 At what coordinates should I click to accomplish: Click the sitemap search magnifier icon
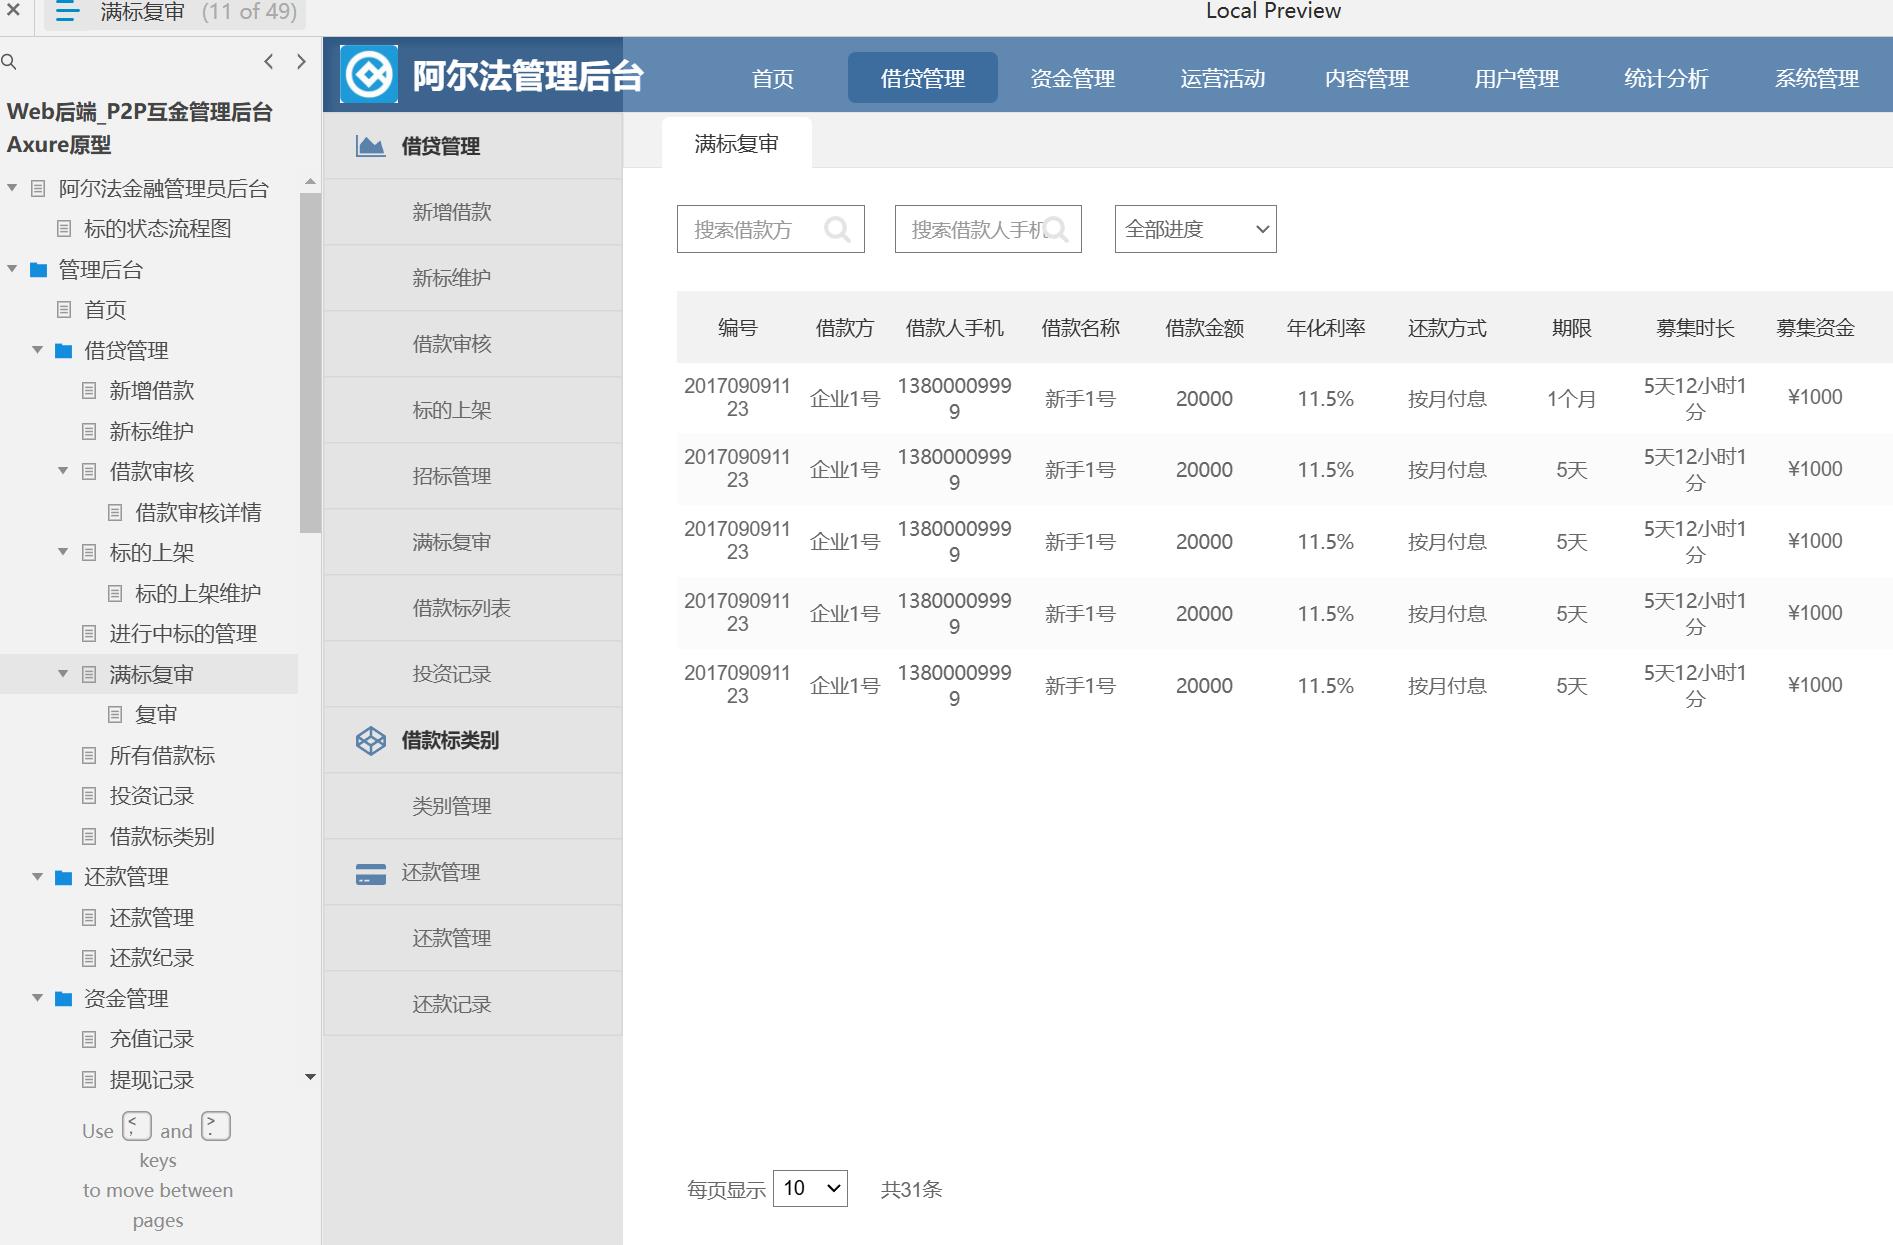tap(9, 62)
